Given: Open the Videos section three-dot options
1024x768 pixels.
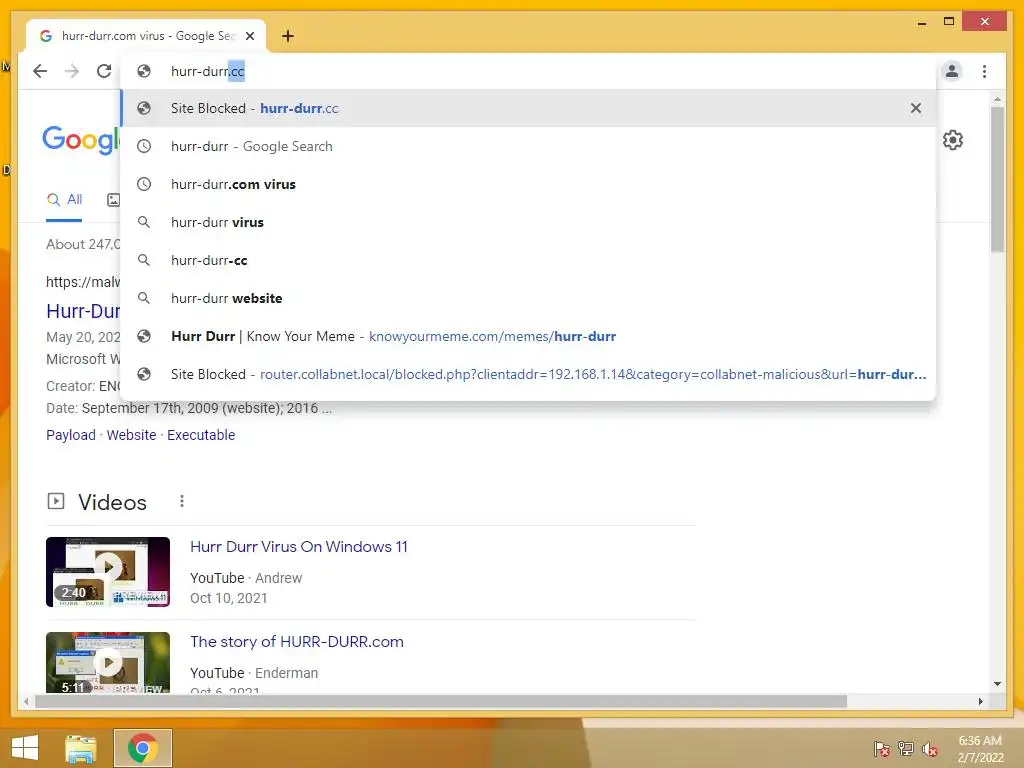Looking at the screenshot, I should point(182,501).
